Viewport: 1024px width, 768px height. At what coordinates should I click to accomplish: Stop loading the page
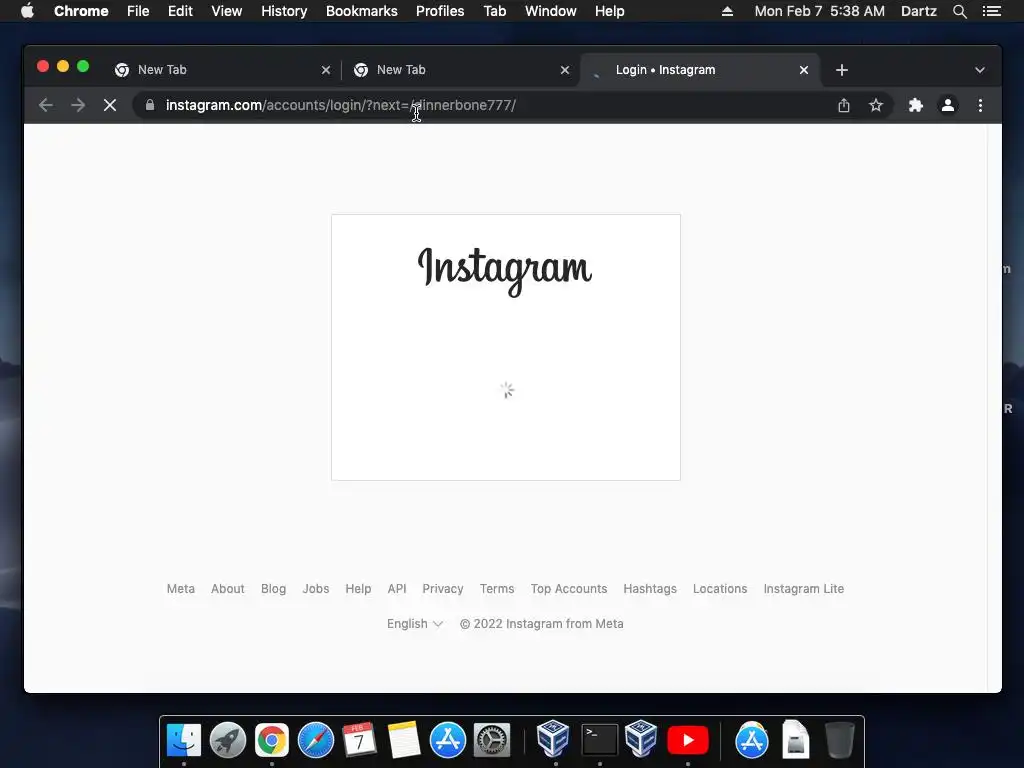pos(110,105)
